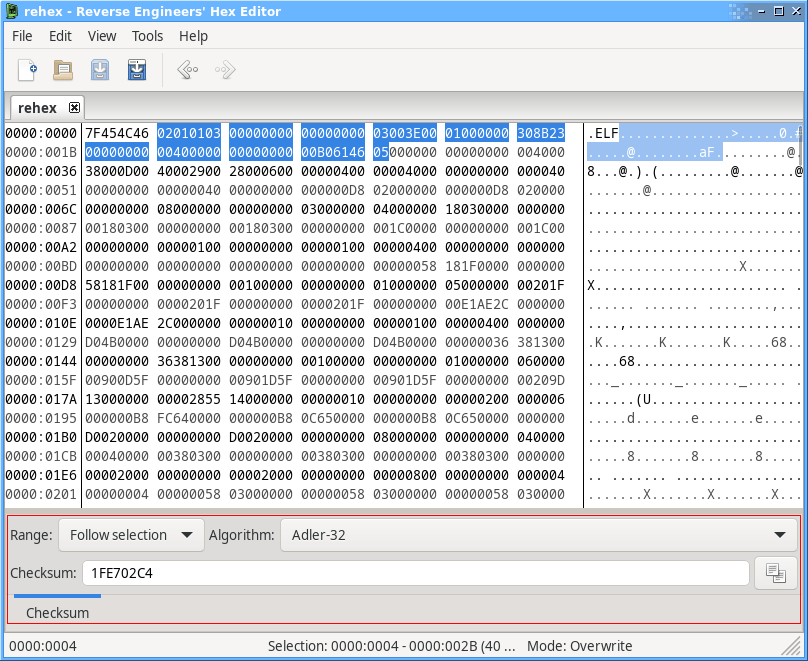The height and width of the screenshot is (661, 808).
Task: Click the Checksum value field 1FE702C4
Action: click(415, 573)
